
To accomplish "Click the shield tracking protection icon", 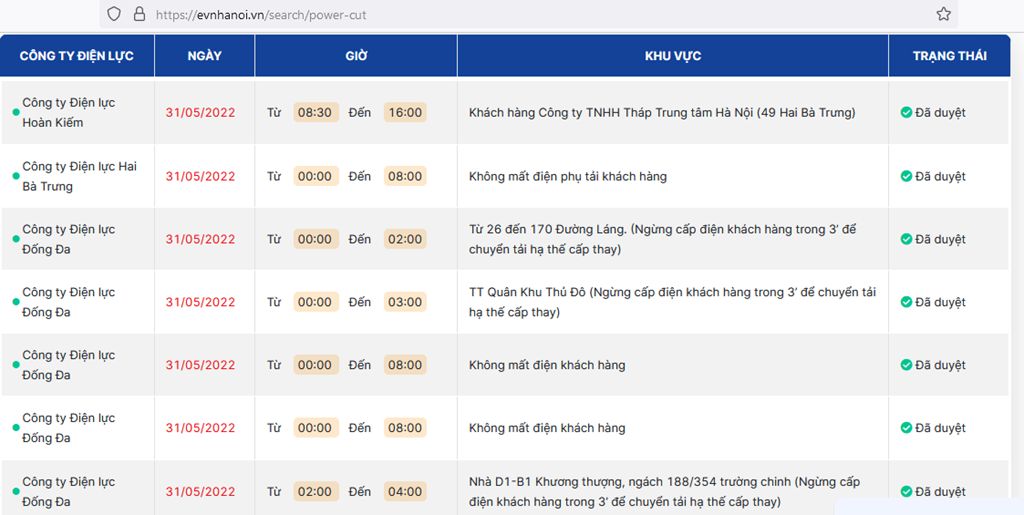I will (x=114, y=14).
